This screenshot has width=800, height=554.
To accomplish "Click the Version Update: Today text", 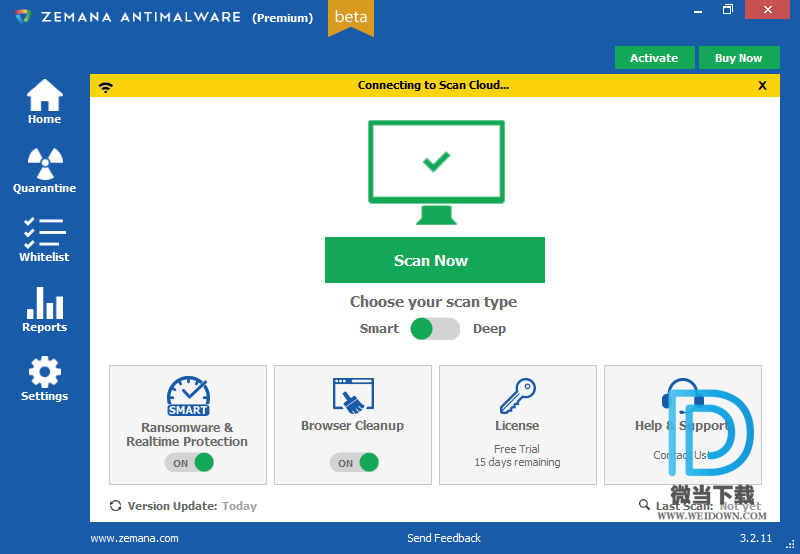I will tap(192, 506).
